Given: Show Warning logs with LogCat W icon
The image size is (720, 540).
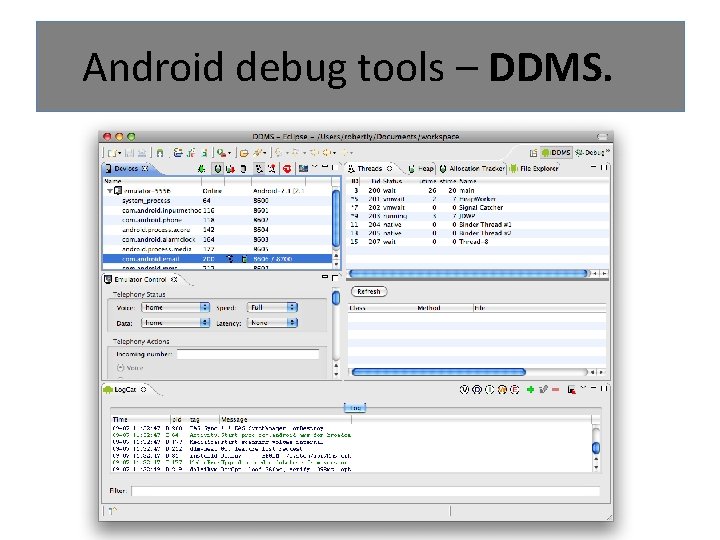Looking at the screenshot, I should tap(502, 389).
